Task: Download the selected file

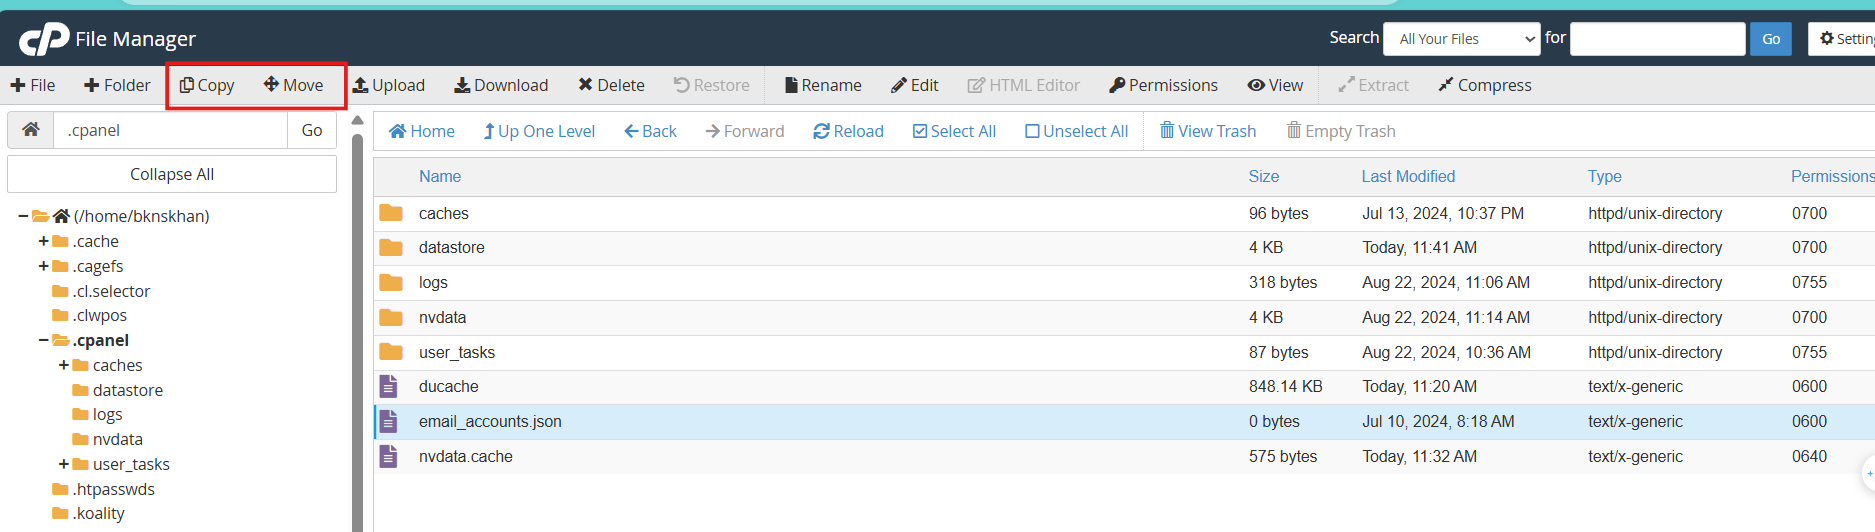Action: pos(501,85)
